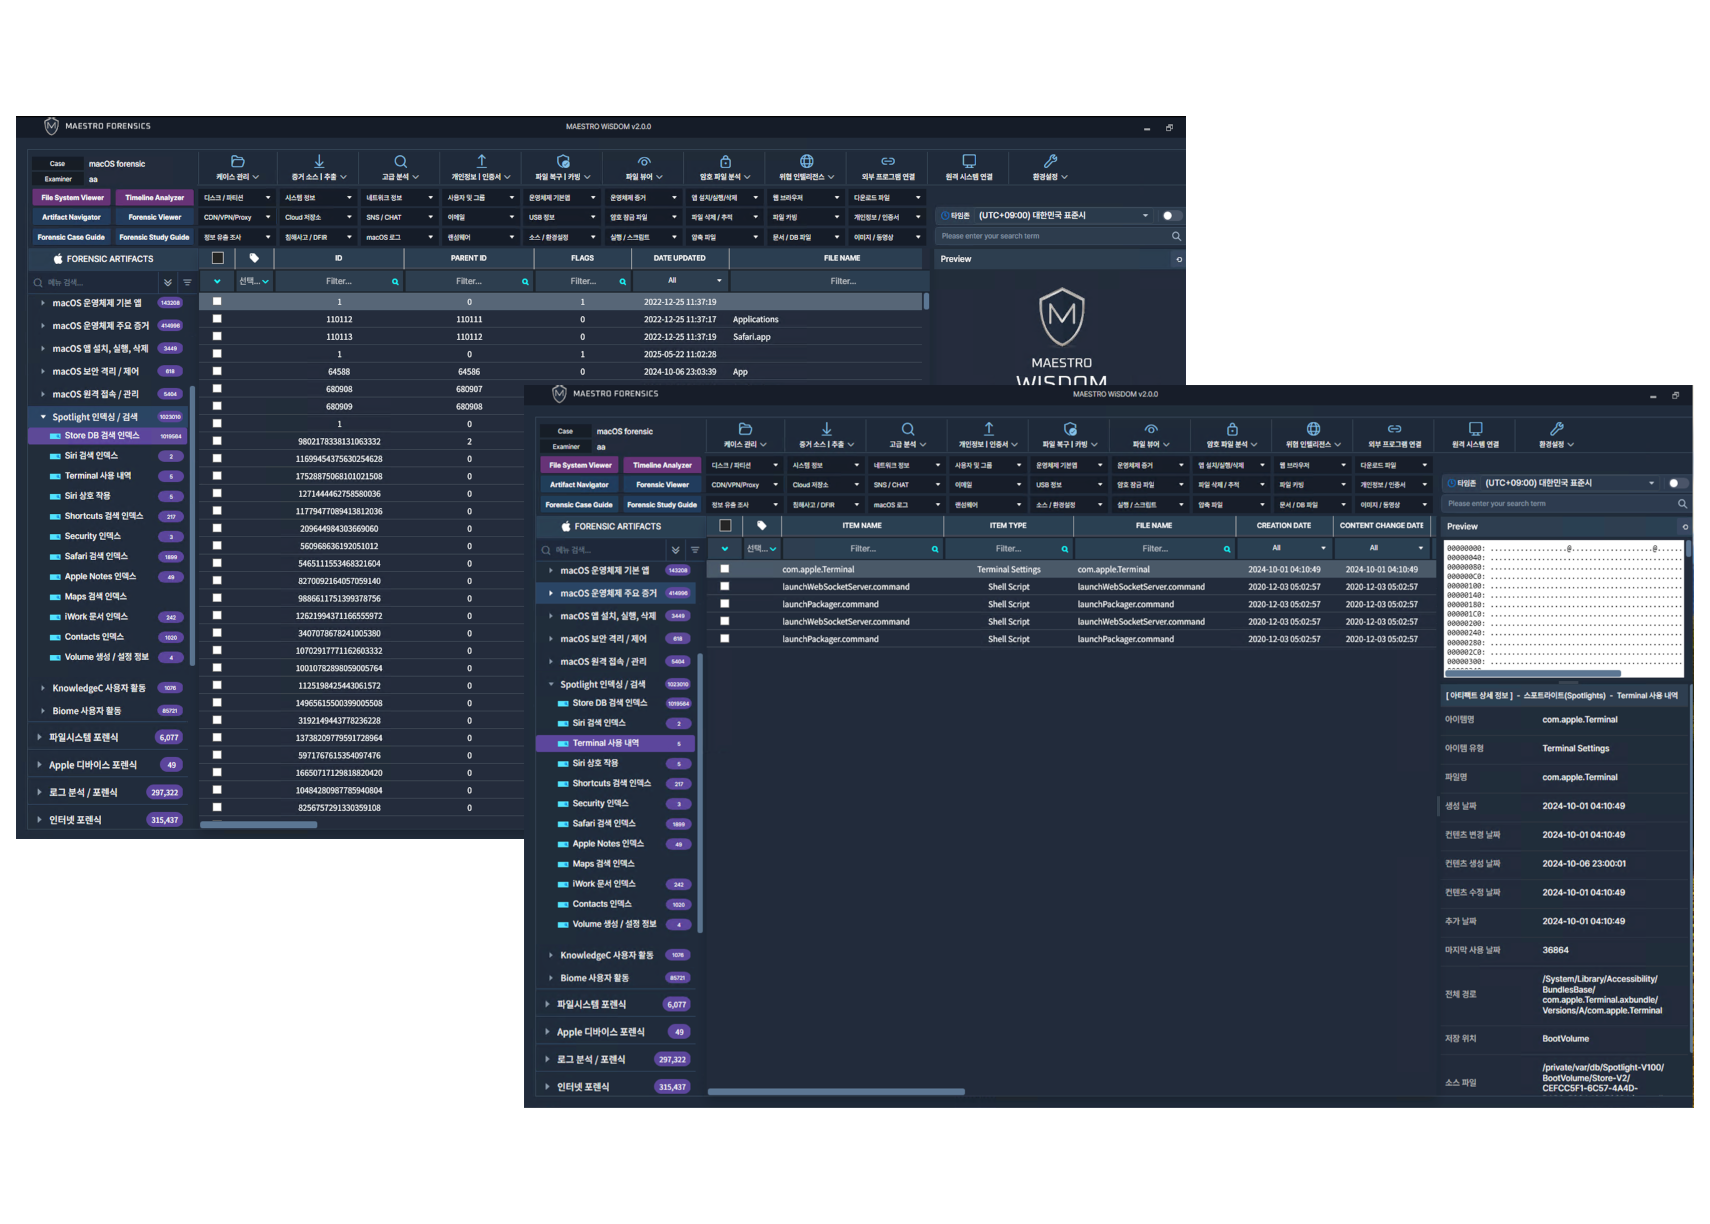Click Artifact Navigator button in back window
Screen dimensions: 1710x1224
(x=71, y=217)
